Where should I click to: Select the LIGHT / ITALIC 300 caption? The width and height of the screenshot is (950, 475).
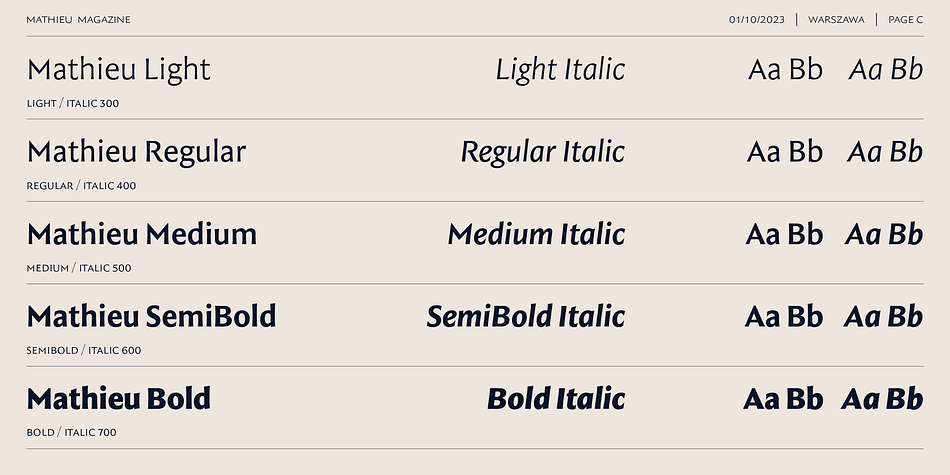coord(73,103)
